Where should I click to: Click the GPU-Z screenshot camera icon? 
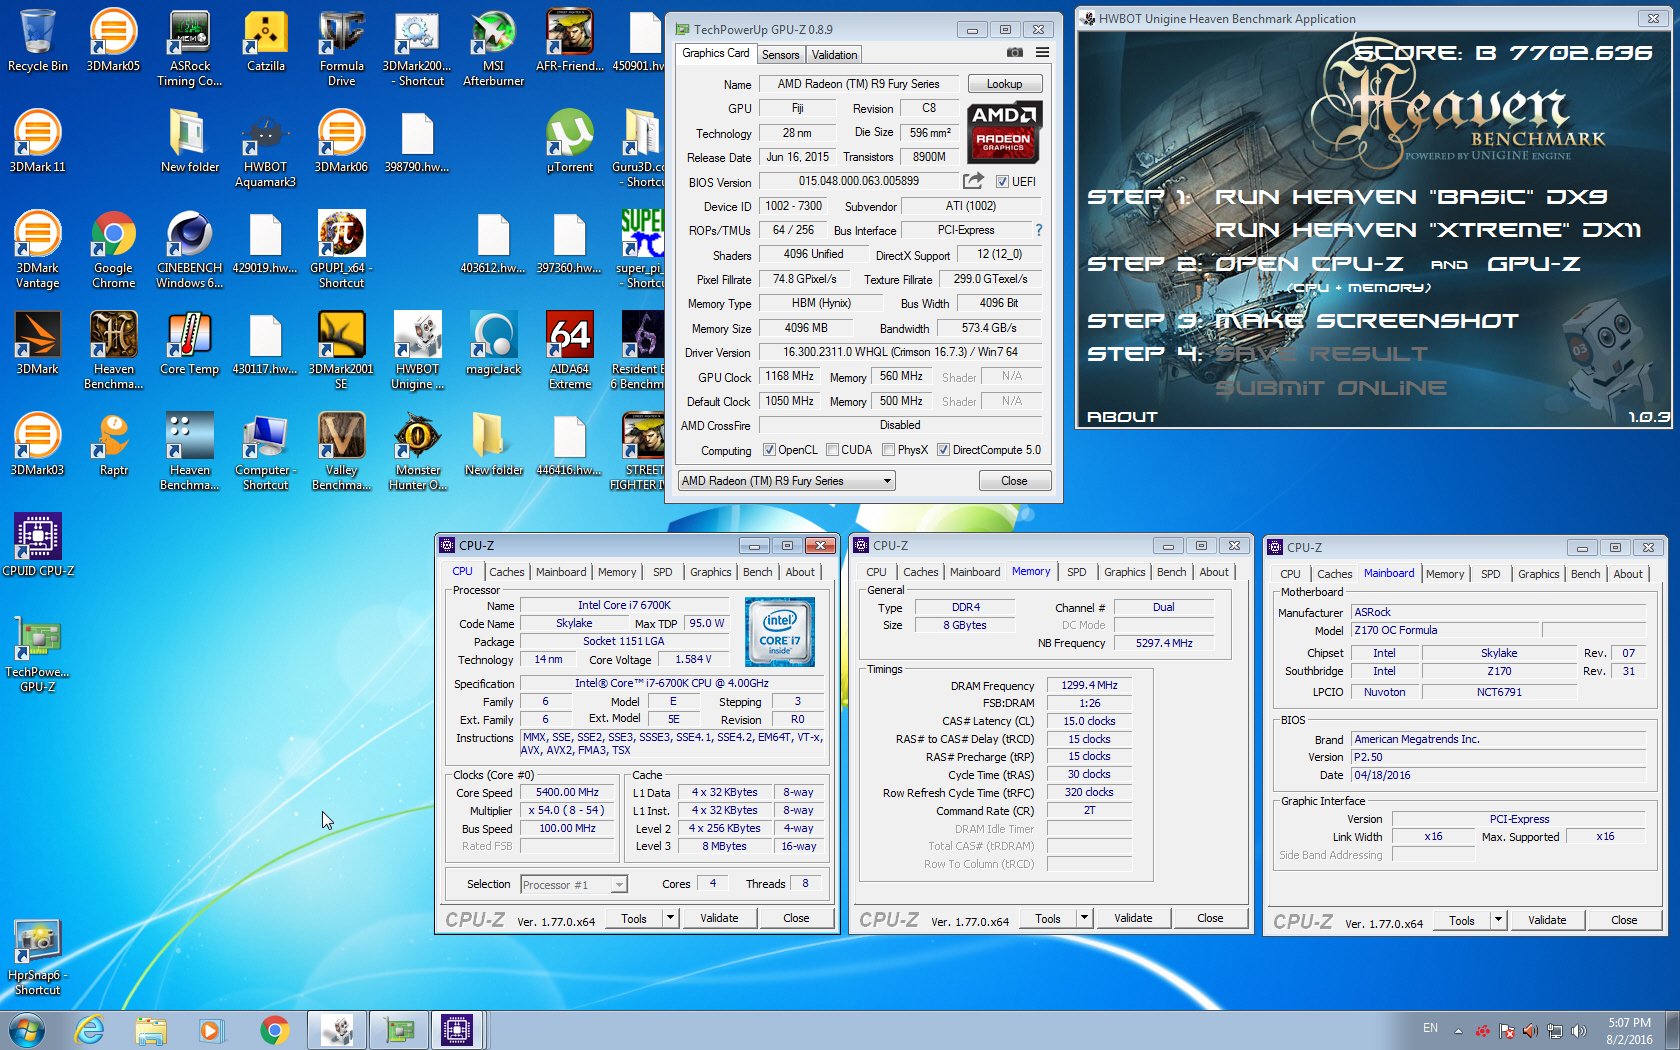(x=1014, y=53)
